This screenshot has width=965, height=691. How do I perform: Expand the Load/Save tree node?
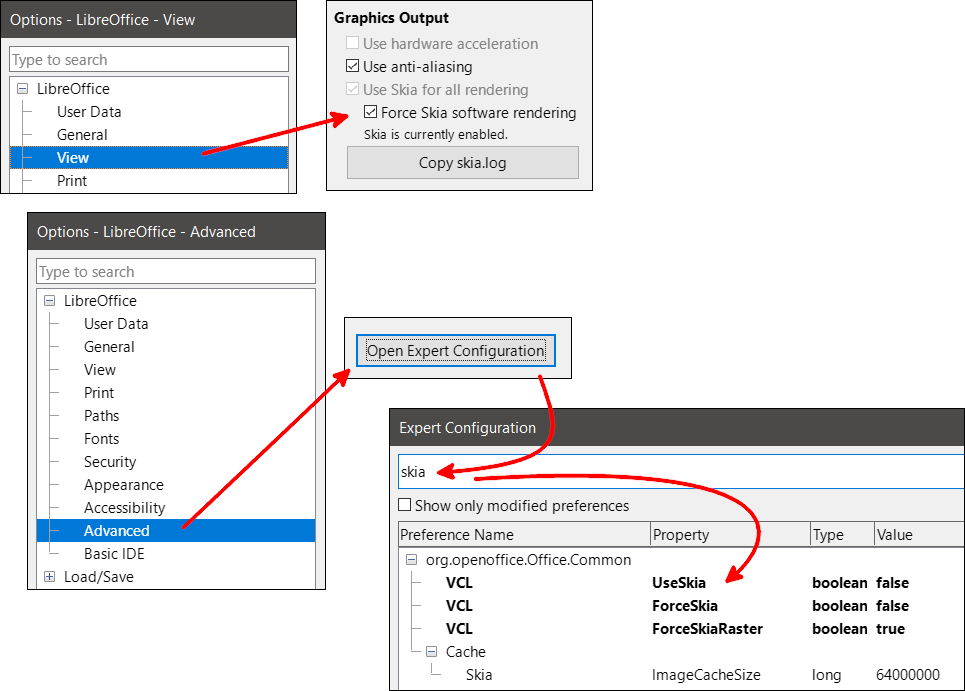[50, 577]
